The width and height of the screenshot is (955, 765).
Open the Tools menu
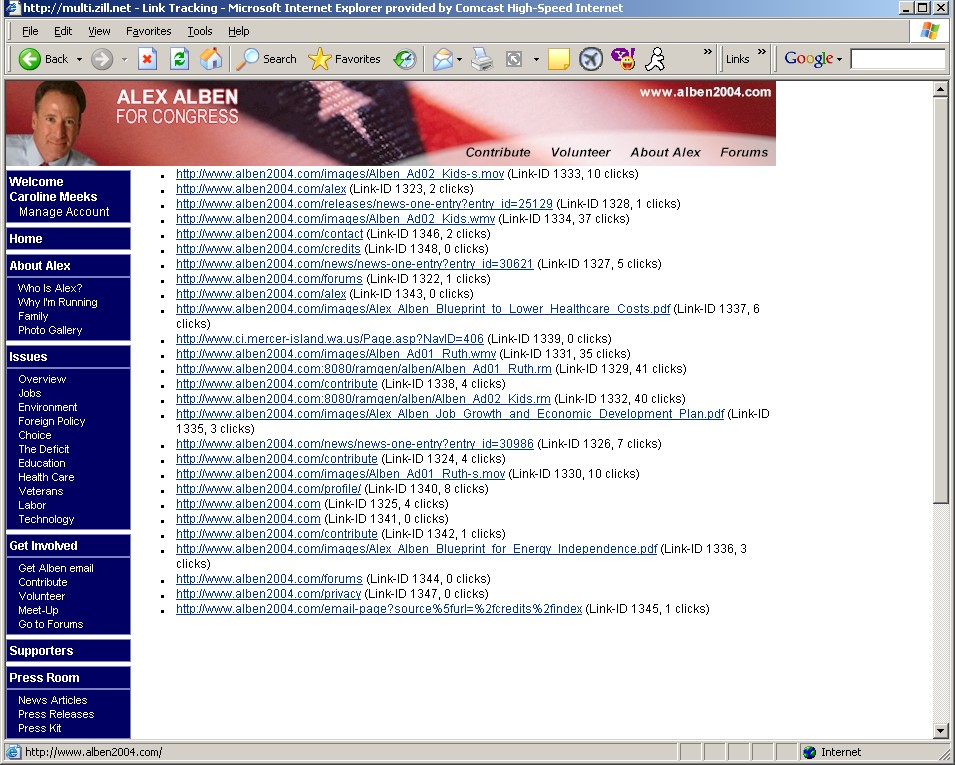click(x=199, y=31)
